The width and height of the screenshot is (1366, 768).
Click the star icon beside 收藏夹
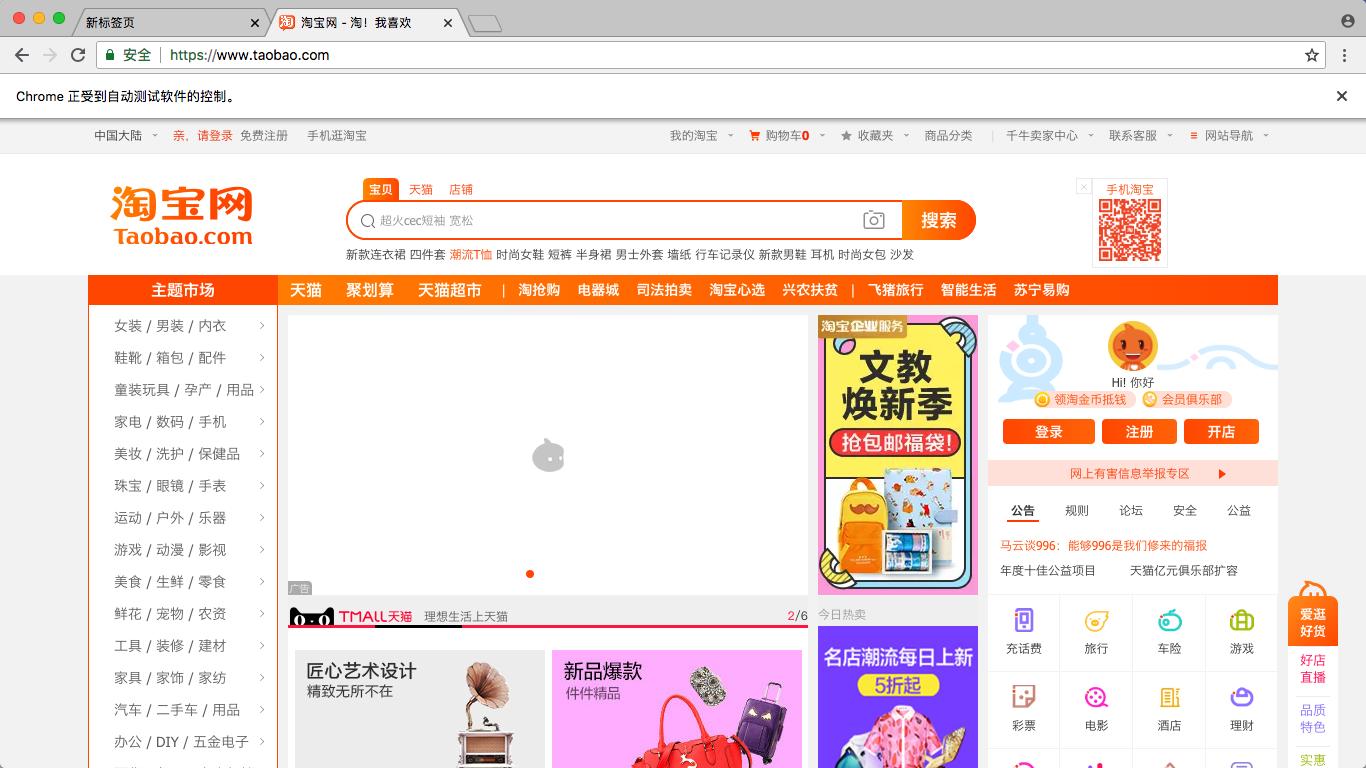(x=846, y=136)
